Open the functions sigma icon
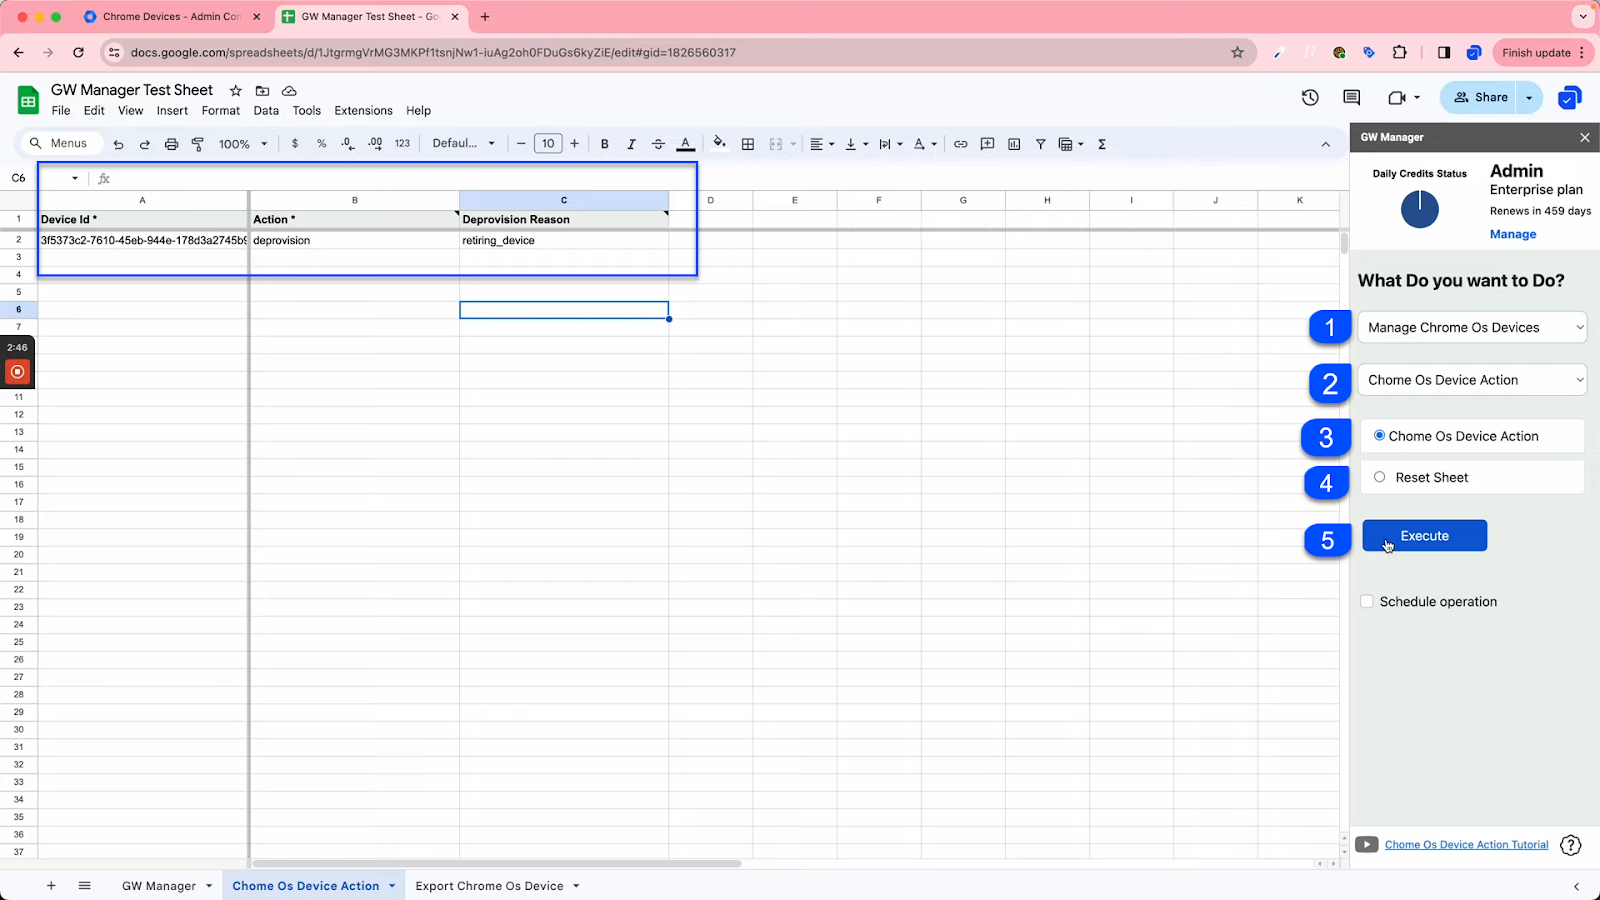 (1102, 144)
